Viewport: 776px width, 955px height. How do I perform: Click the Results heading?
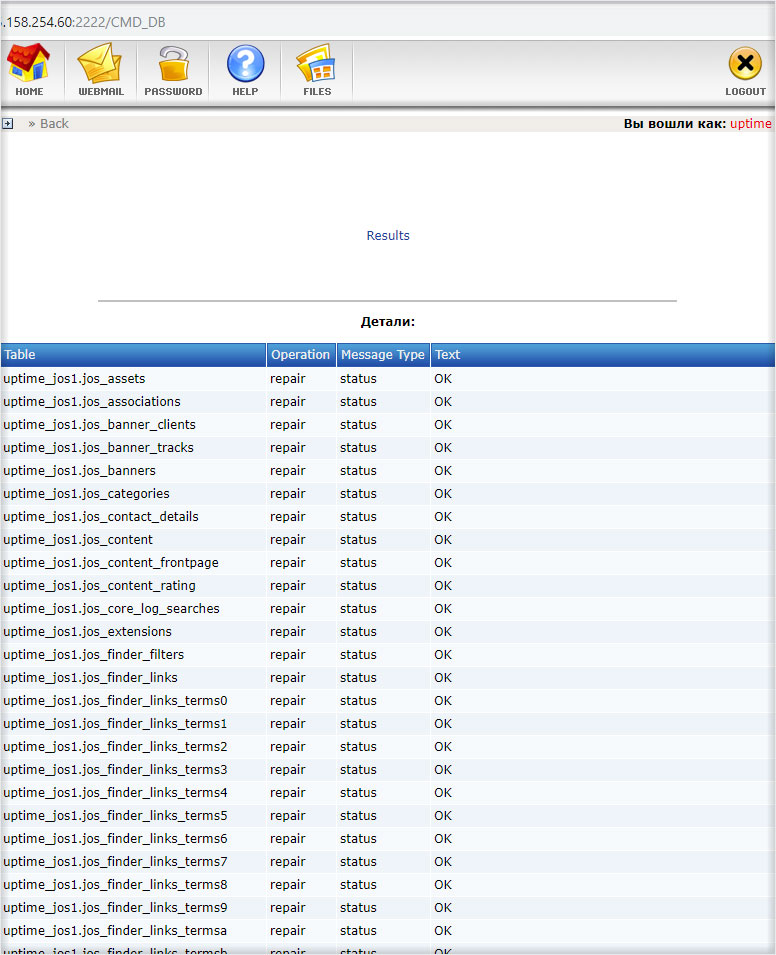[x=388, y=236]
